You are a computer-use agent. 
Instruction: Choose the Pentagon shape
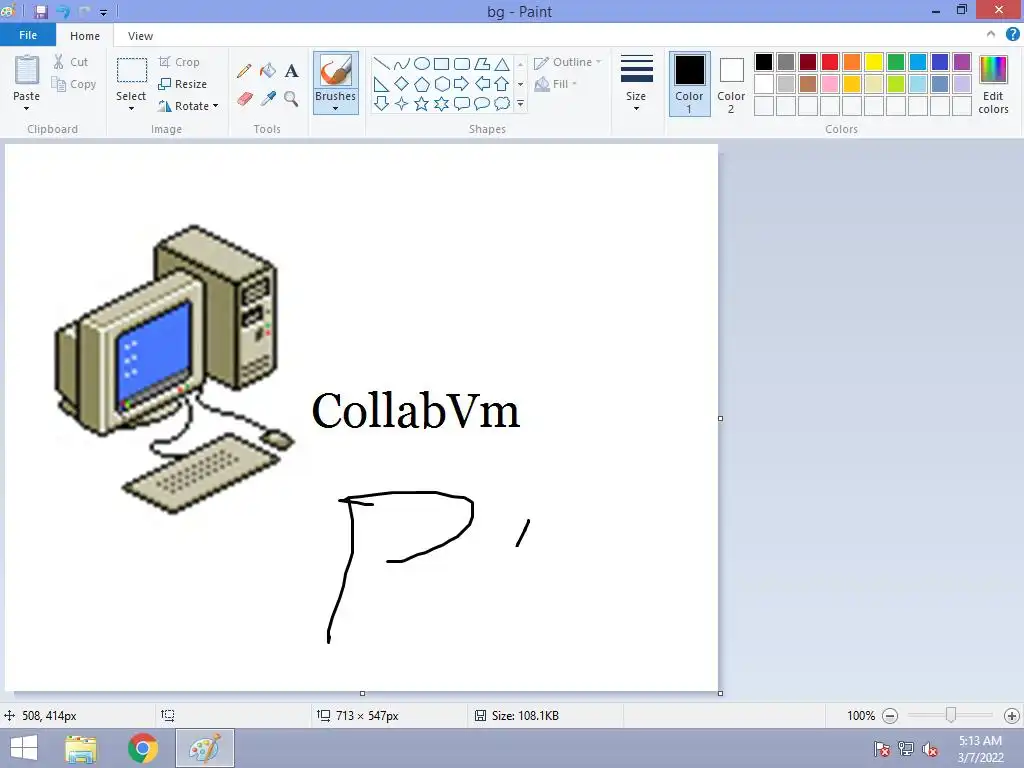click(x=422, y=84)
